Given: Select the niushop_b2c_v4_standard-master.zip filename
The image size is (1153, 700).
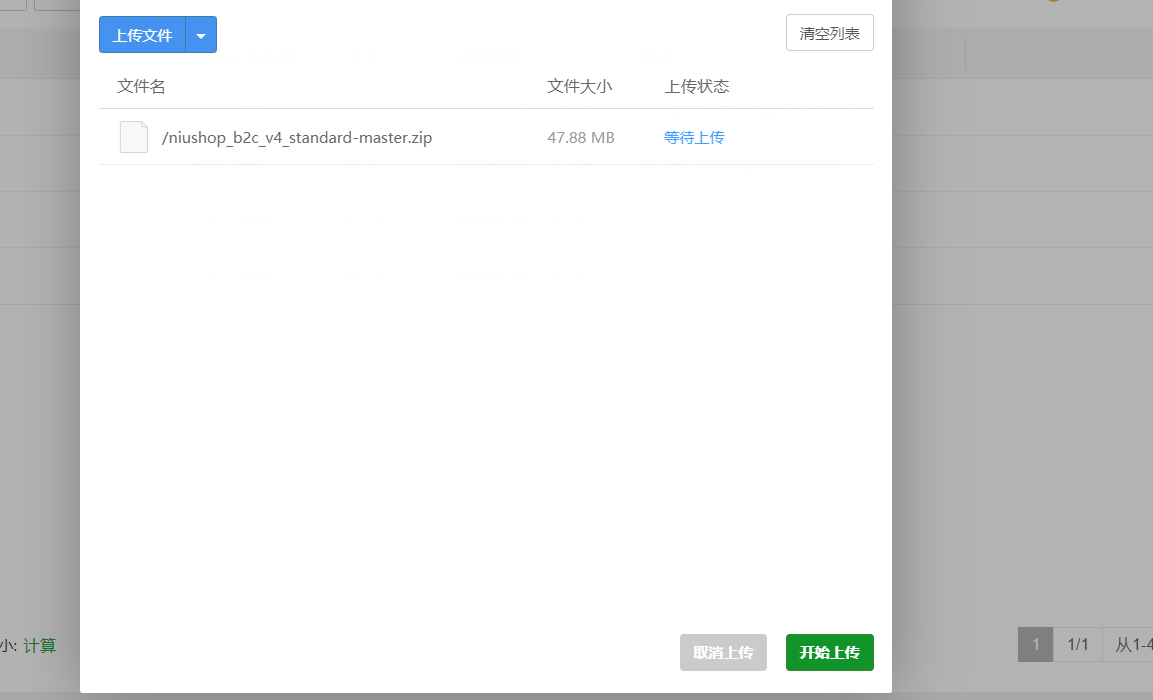Looking at the screenshot, I should [x=294, y=137].
